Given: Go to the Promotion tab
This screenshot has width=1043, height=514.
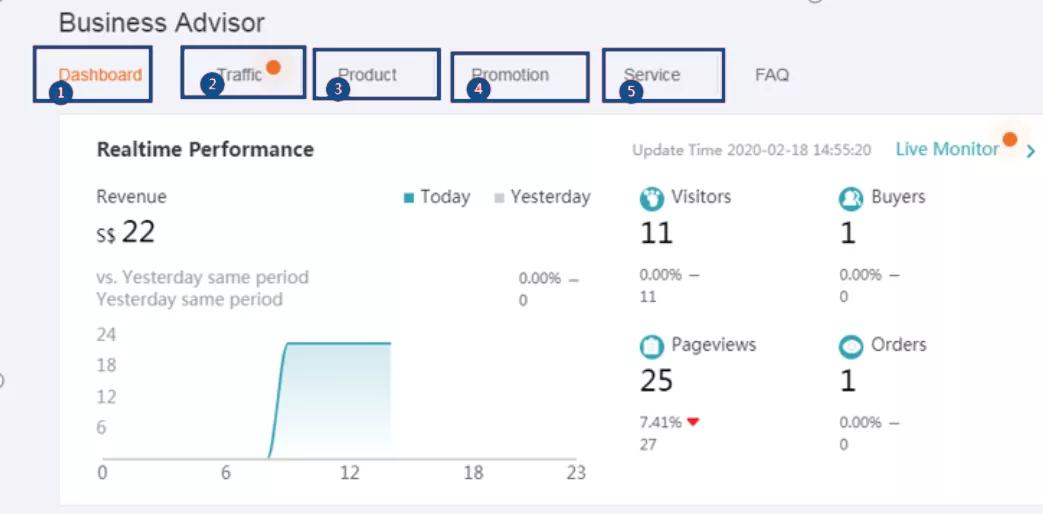Looking at the screenshot, I should pyautogui.click(x=510, y=75).
